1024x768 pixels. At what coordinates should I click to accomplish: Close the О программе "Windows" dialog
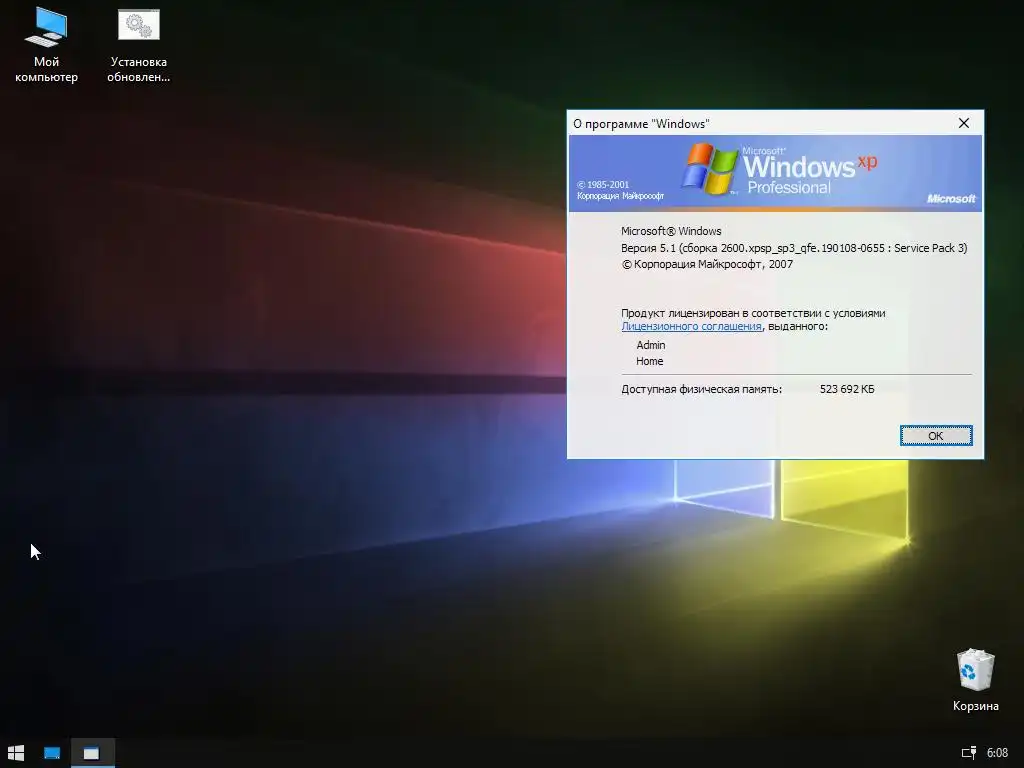pos(963,123)
